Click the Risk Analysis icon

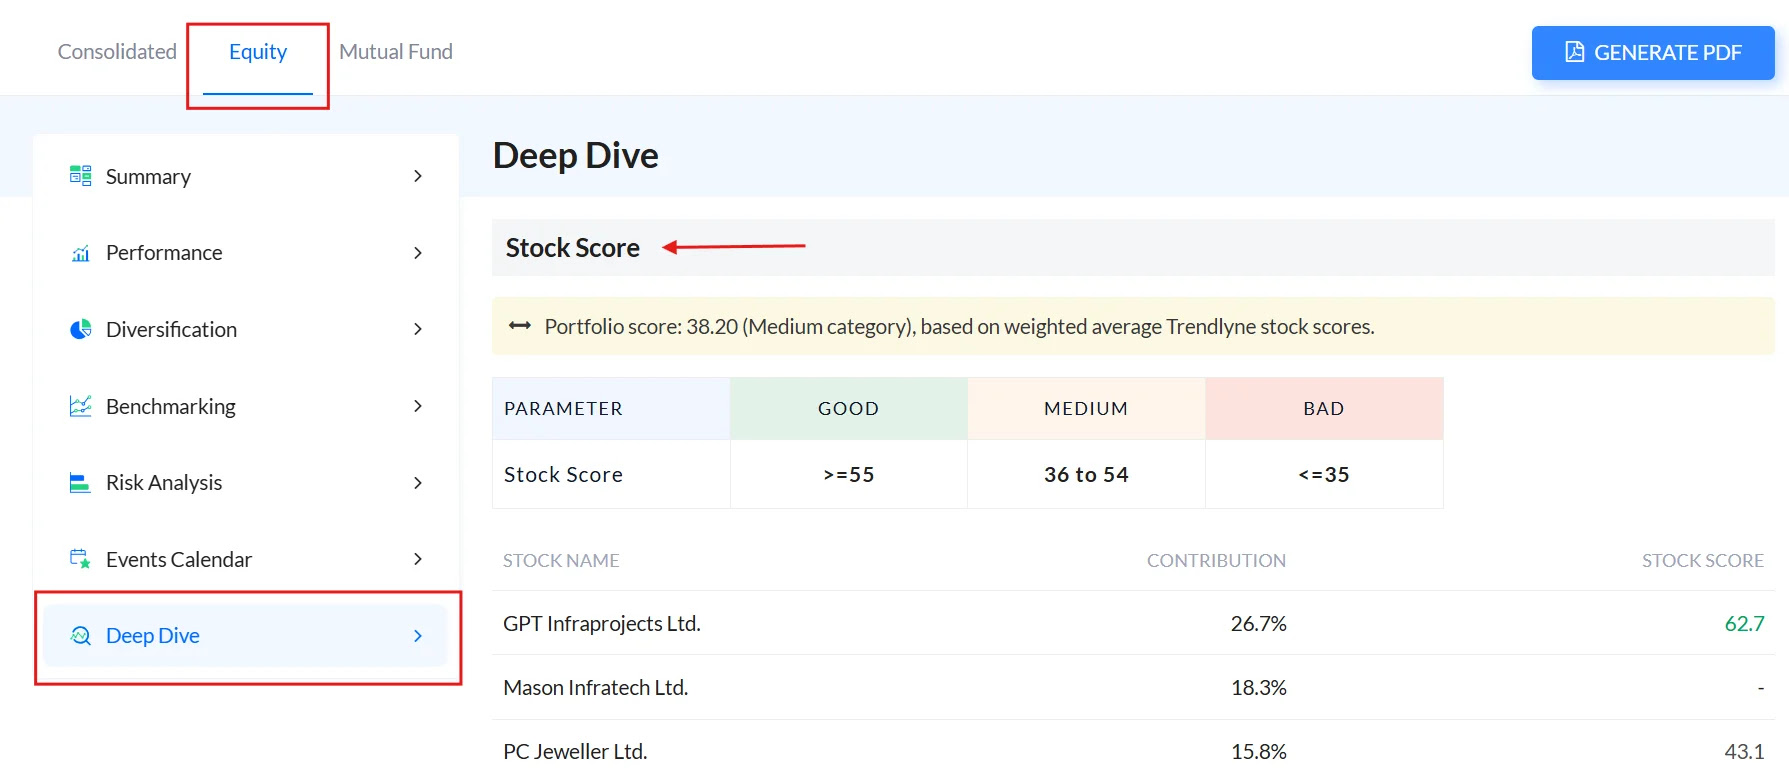[80, 483]
